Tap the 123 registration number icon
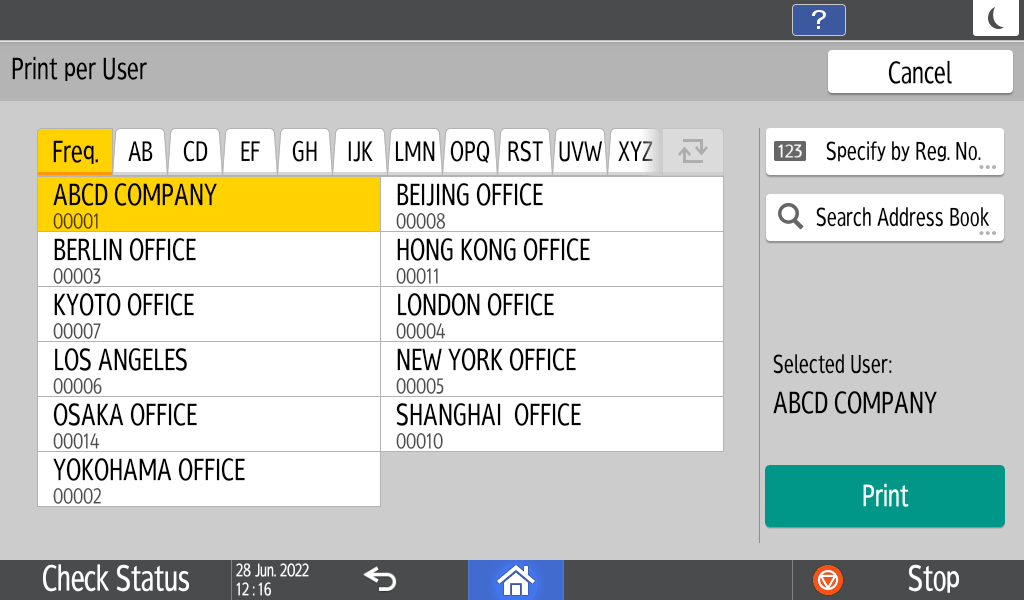The image size is (1024, 600). pos(790,152)
